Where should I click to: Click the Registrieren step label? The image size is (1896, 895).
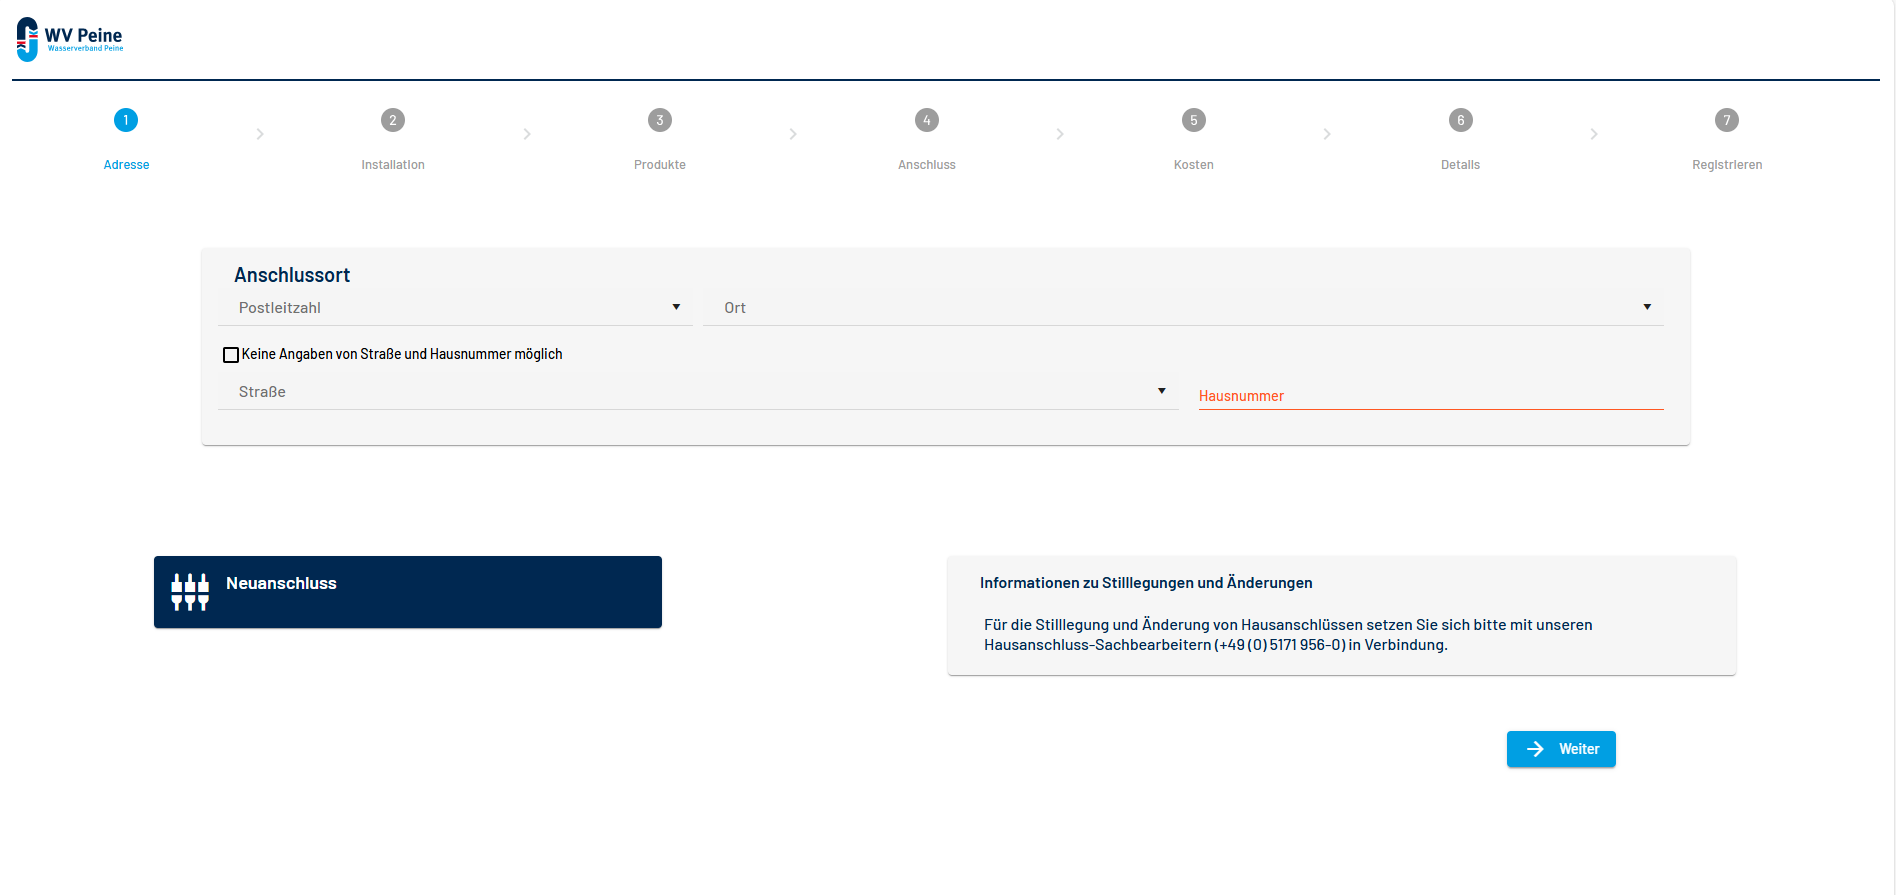pos(1727,165)
